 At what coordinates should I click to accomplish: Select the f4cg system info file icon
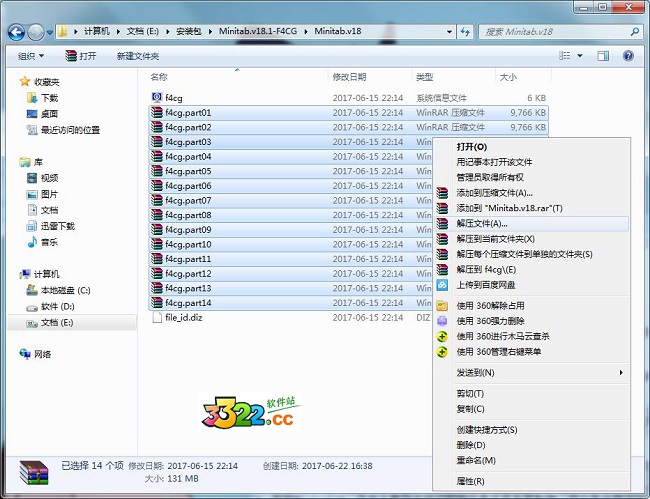coord(157,97)
